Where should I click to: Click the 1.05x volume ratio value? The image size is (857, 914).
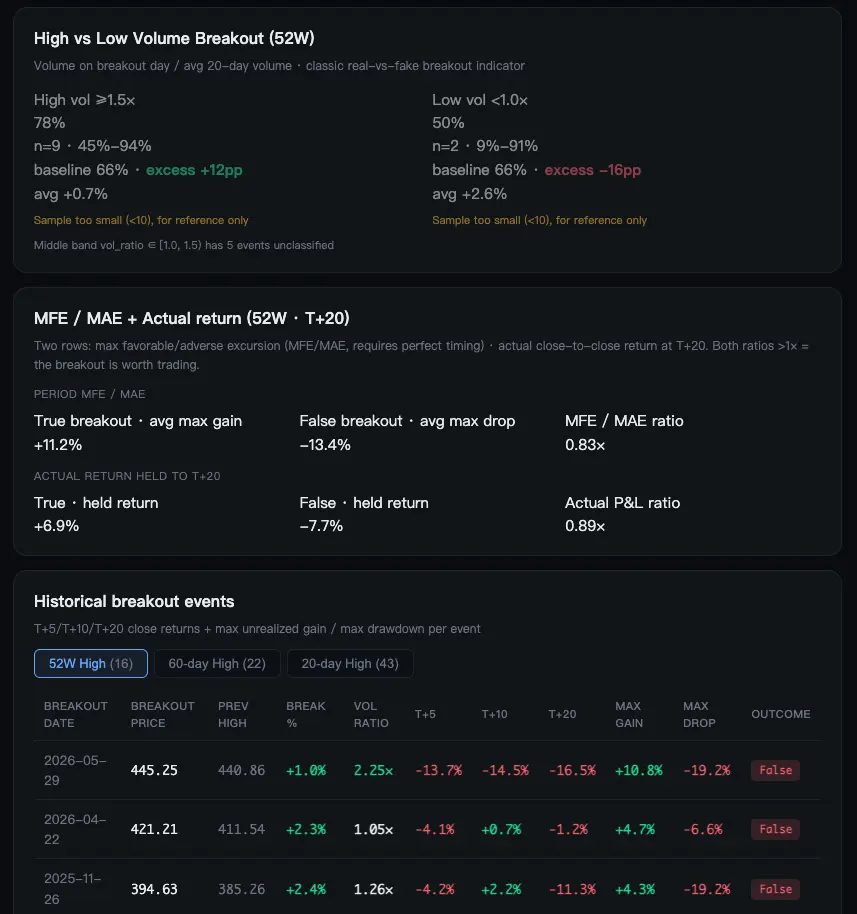(373, 829)
